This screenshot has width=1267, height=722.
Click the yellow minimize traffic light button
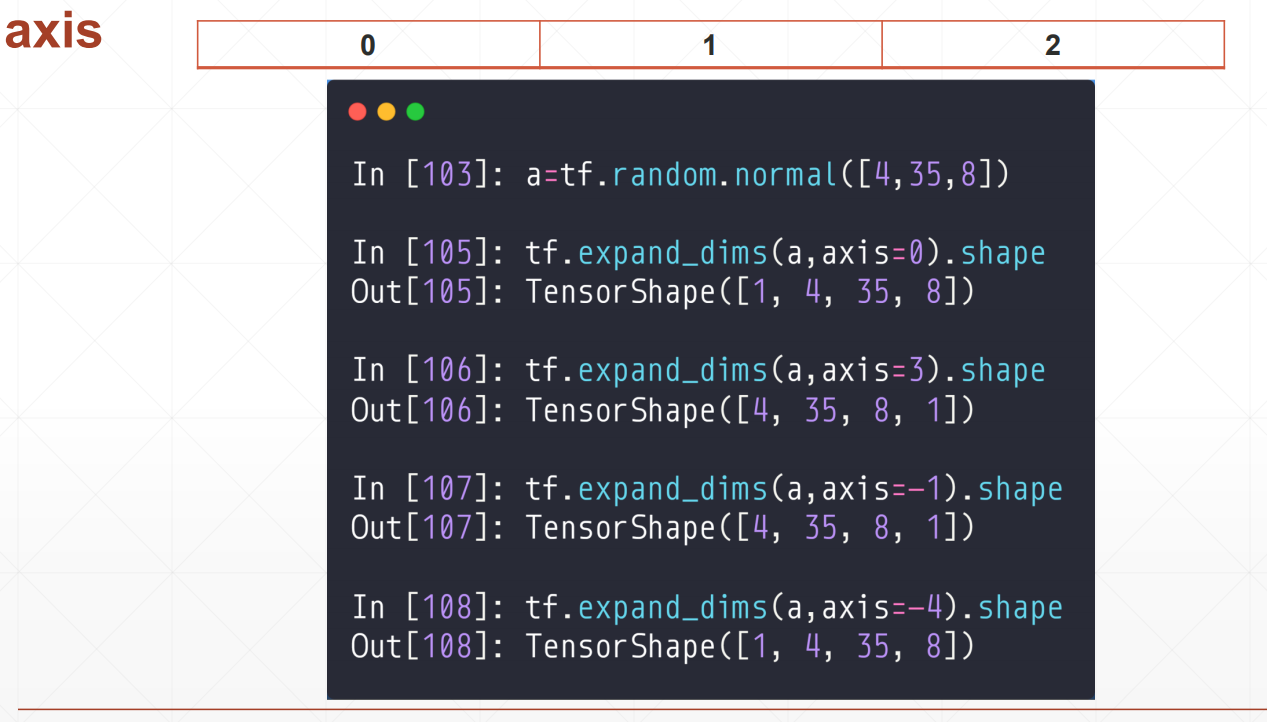[x=386, y=111]
